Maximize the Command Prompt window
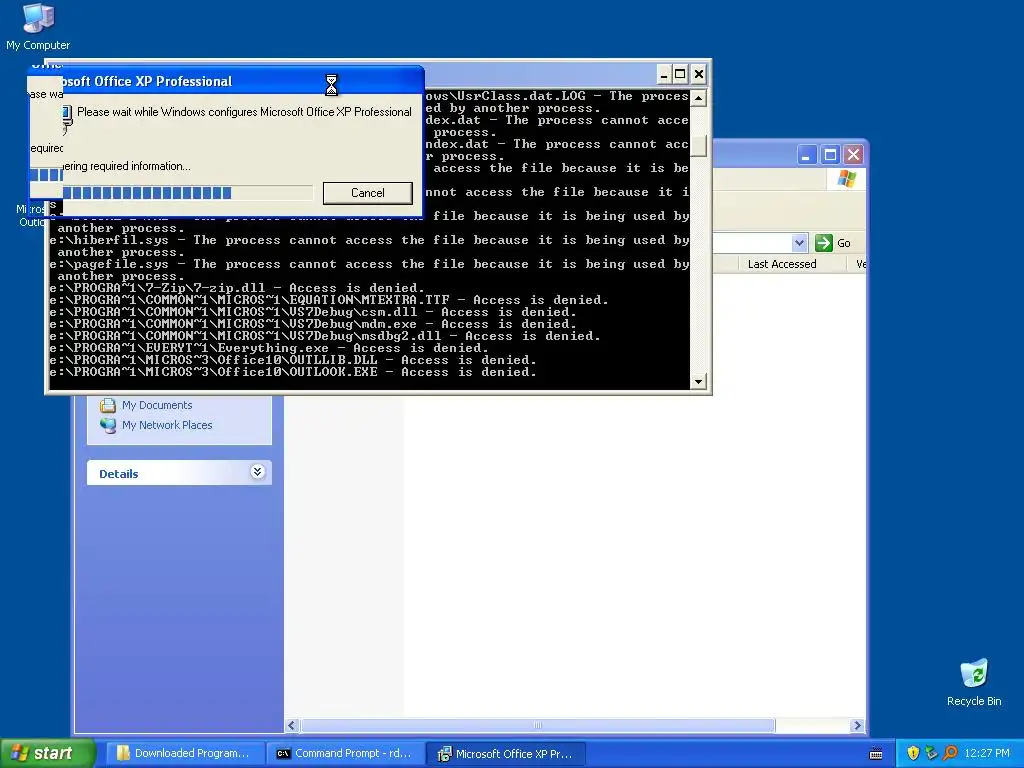1024x768 pixels. click(680, 74)
